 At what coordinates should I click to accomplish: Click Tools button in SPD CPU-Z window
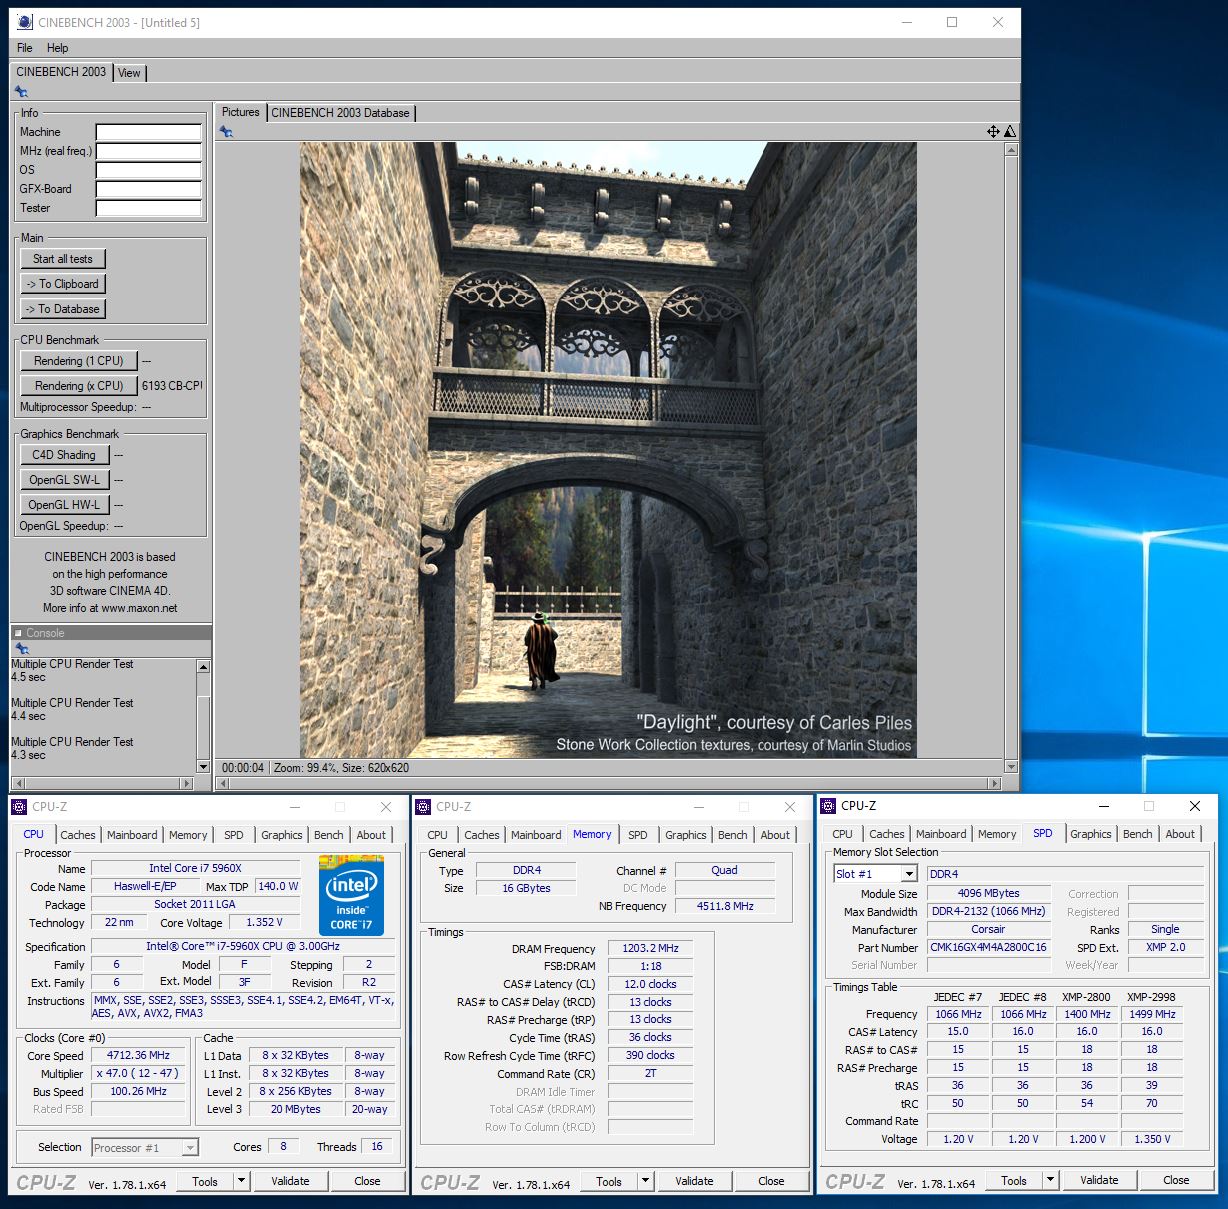coord(1014,1180)
